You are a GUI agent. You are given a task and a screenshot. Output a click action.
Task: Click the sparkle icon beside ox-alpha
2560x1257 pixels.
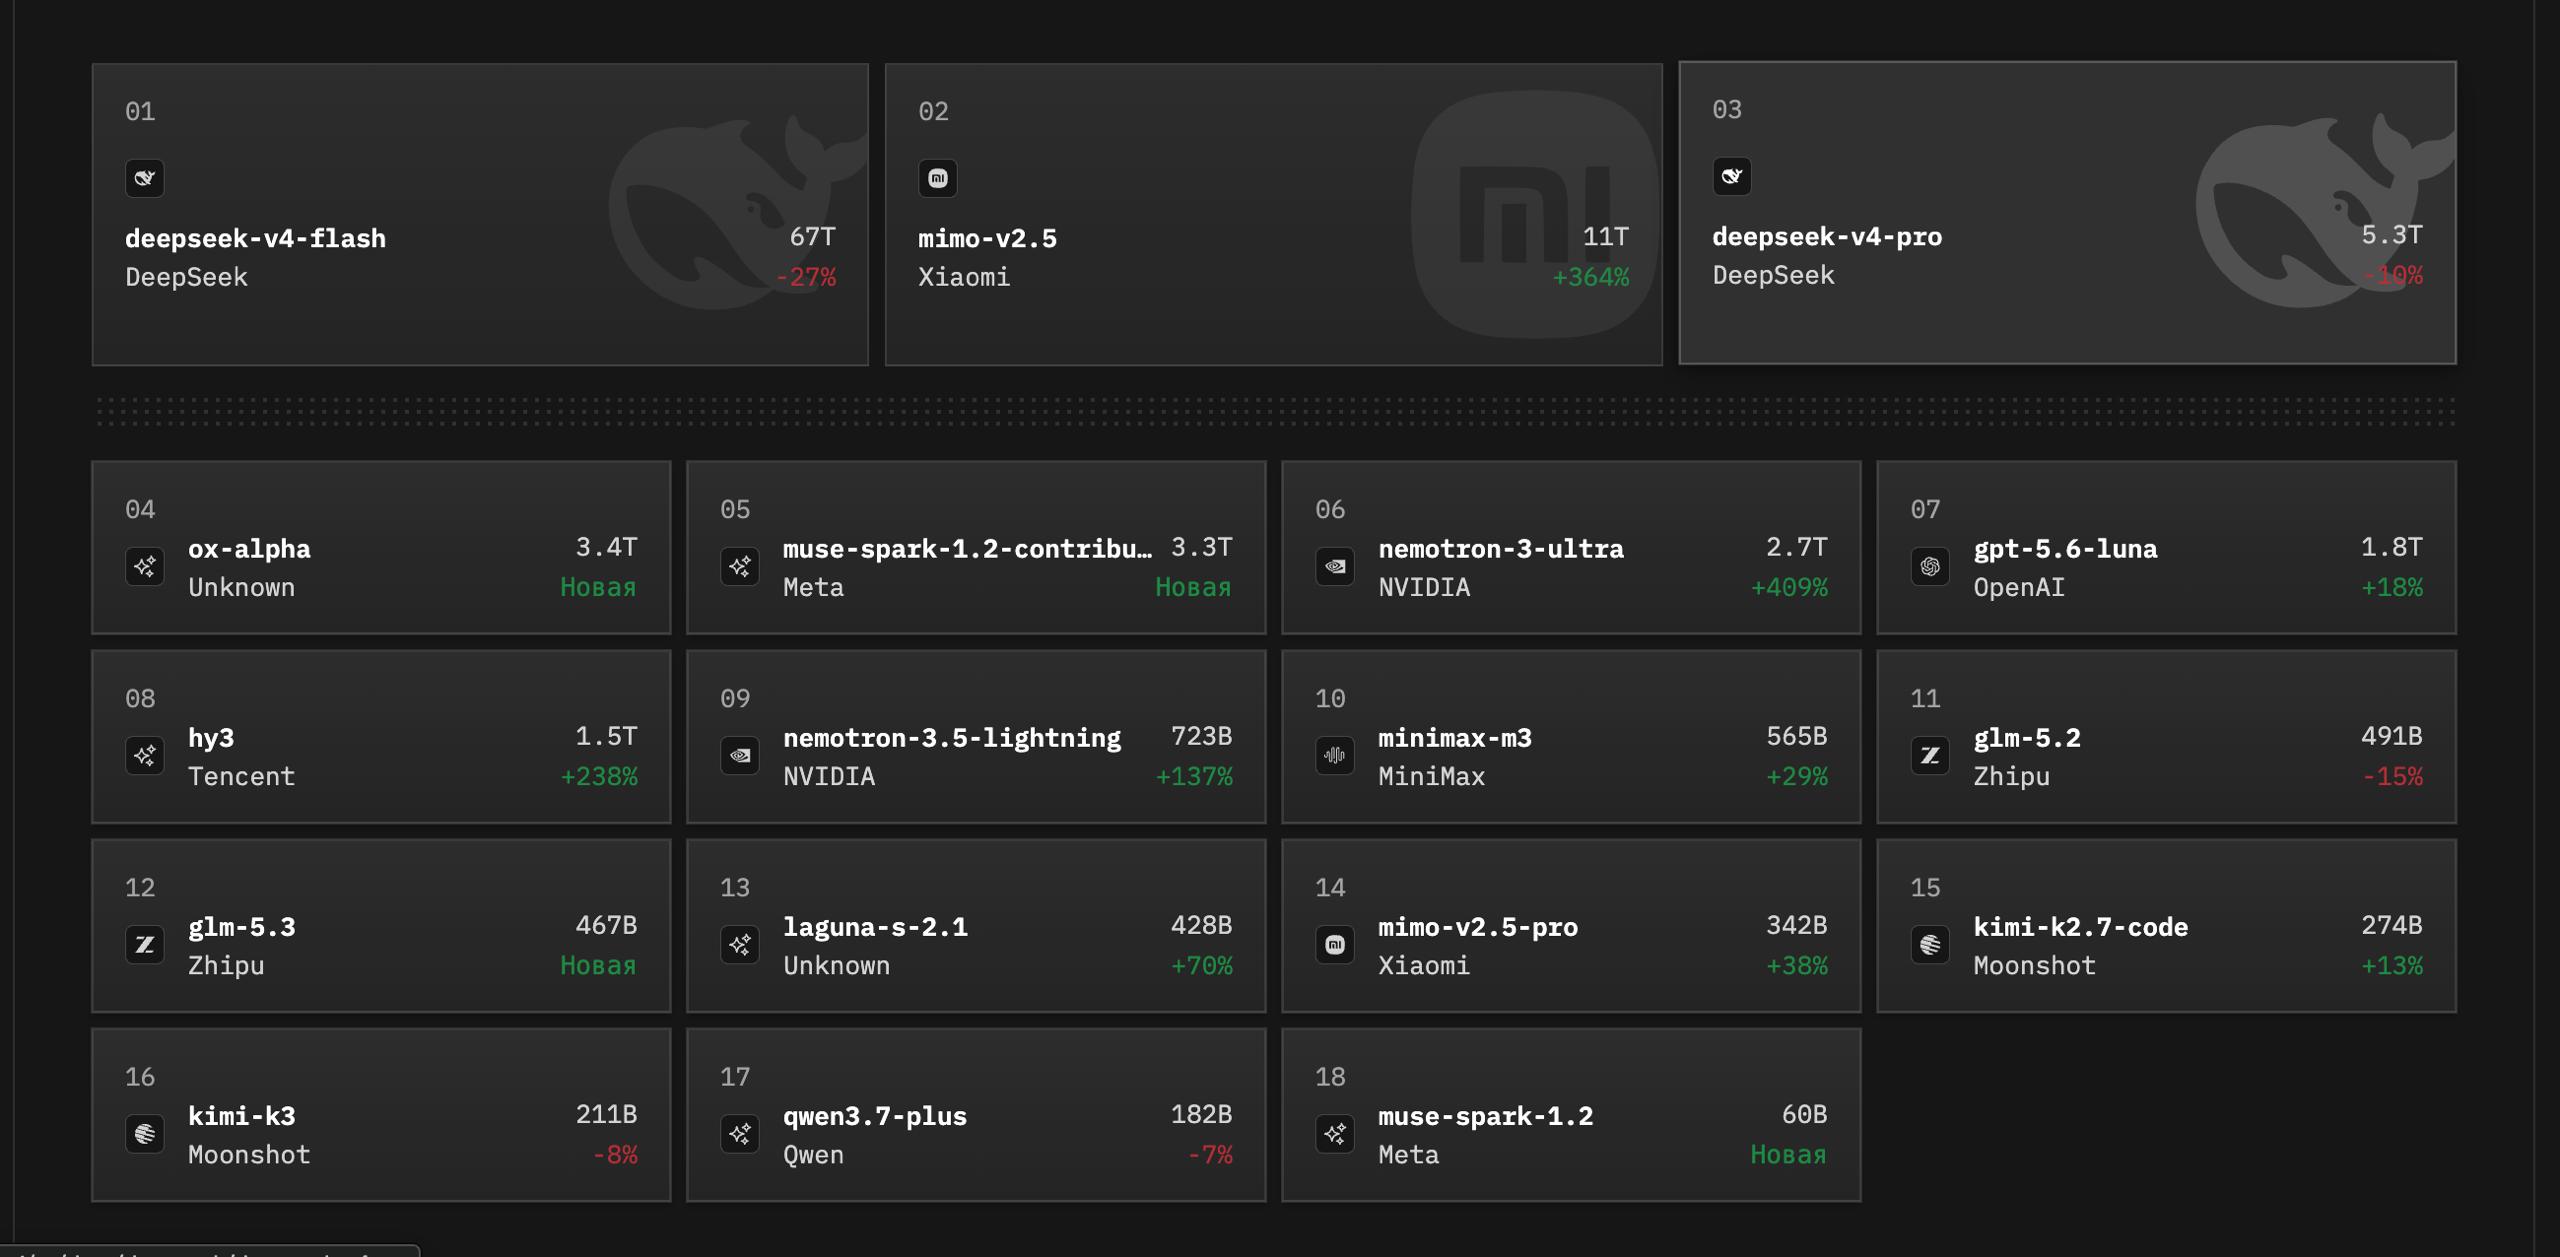click(x=145, y=567)
